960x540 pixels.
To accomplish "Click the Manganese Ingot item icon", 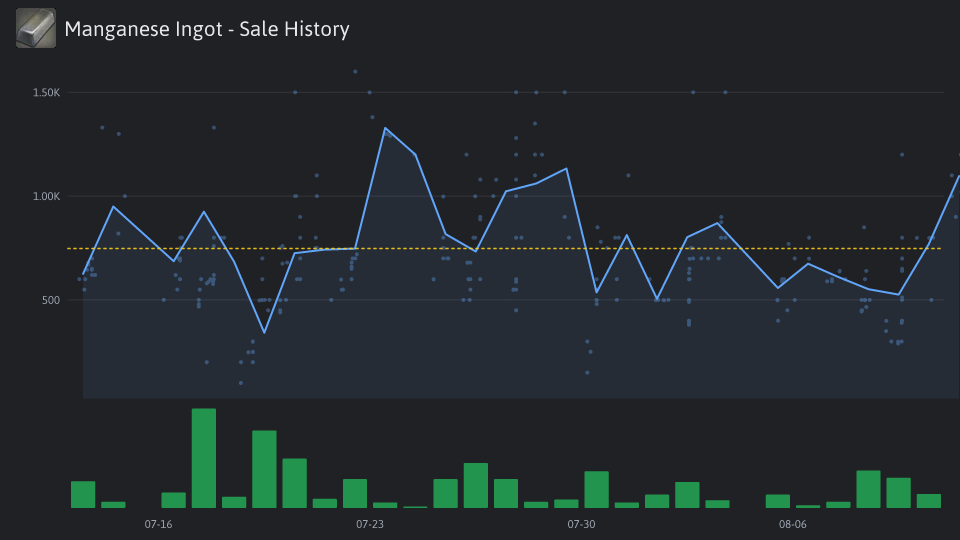I will point(36,28).
